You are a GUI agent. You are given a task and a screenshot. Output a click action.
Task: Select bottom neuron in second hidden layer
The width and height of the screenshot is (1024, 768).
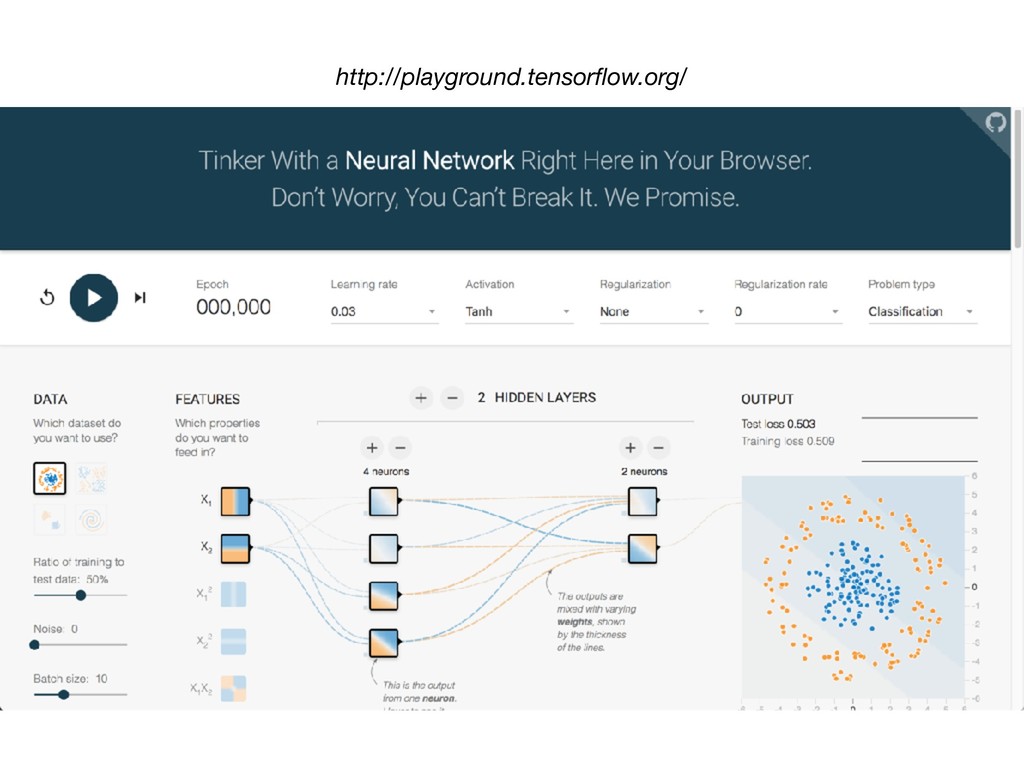(643, 549)
